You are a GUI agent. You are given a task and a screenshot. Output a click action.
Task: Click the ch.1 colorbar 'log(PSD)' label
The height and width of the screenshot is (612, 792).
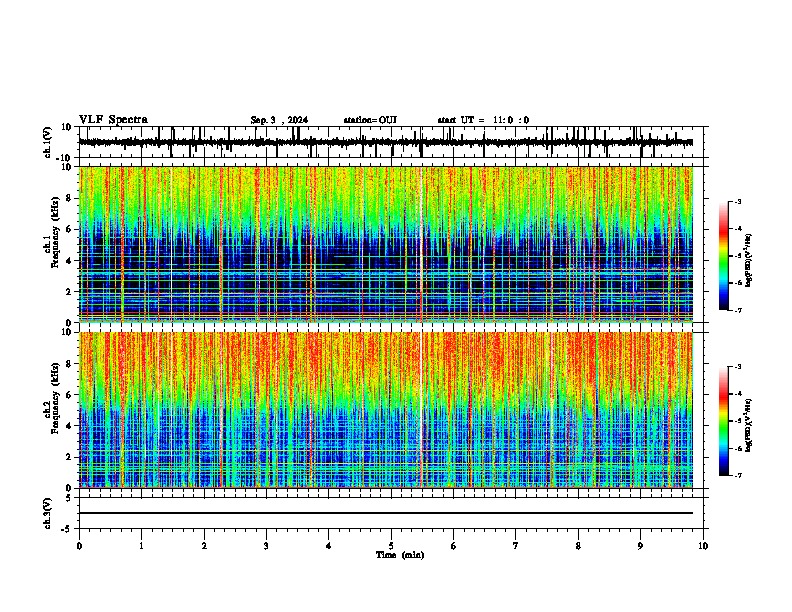pyautogui.click(x=749, y=261)
